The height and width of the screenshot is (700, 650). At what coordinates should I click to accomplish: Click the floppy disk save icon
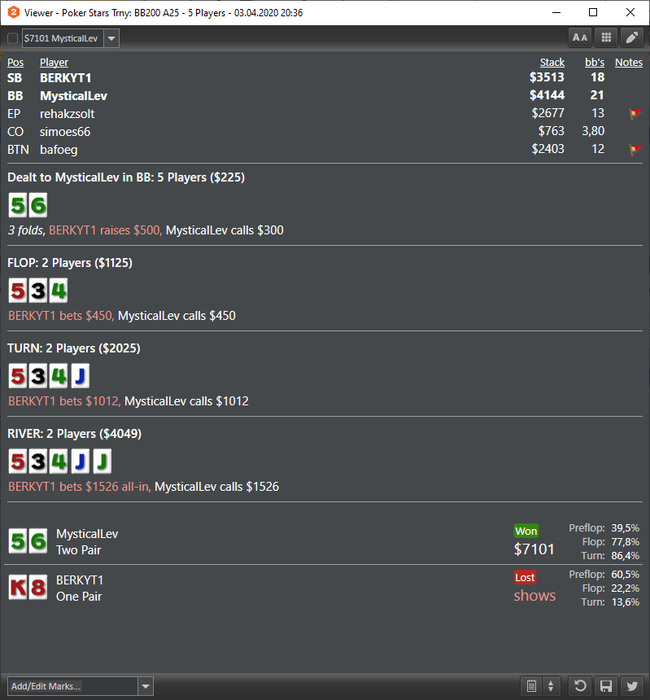tap(606, 686)
